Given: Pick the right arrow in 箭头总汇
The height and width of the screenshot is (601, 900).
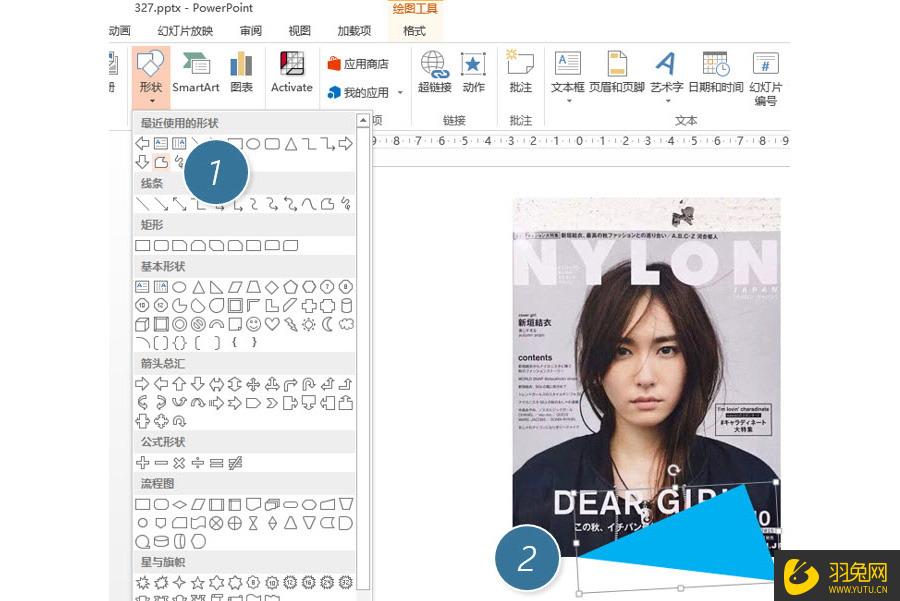Looking at the screenshot, I should [142, 384].
